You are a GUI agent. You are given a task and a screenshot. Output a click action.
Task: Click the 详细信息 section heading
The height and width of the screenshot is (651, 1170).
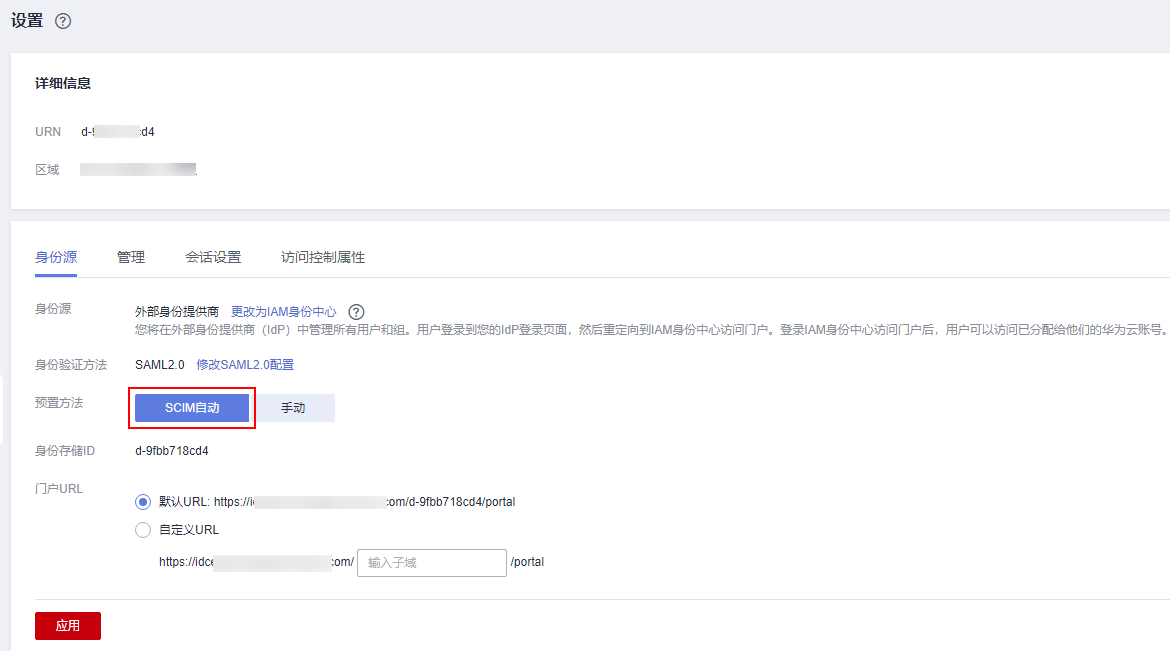tap(63, 84)
